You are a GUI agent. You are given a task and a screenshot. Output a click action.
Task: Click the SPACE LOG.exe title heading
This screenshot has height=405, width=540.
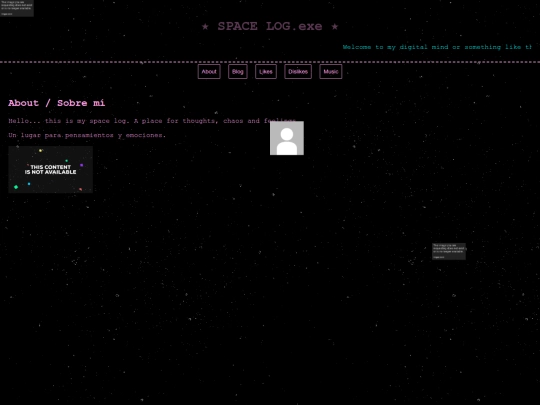[270, 26]
